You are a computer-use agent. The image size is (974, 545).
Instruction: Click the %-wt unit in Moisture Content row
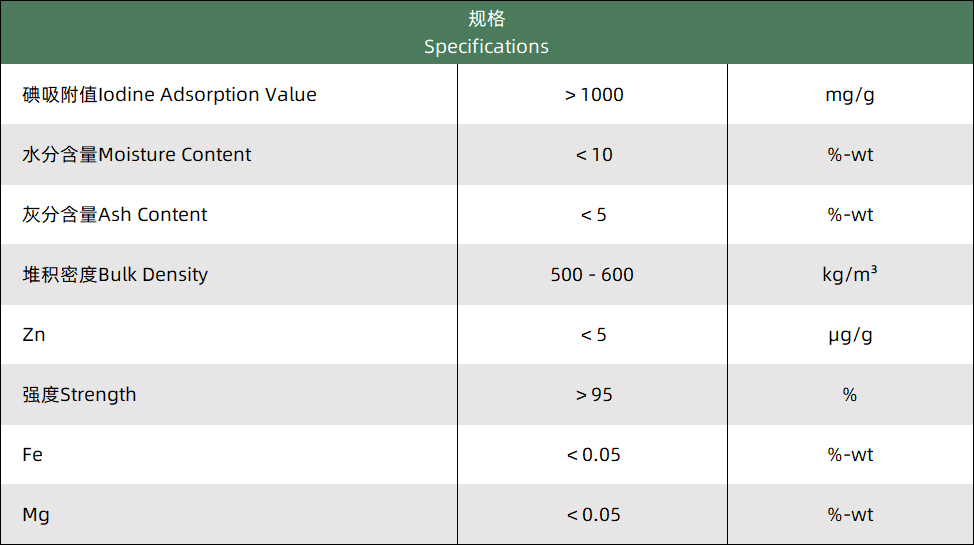click(x=850, y=155)
